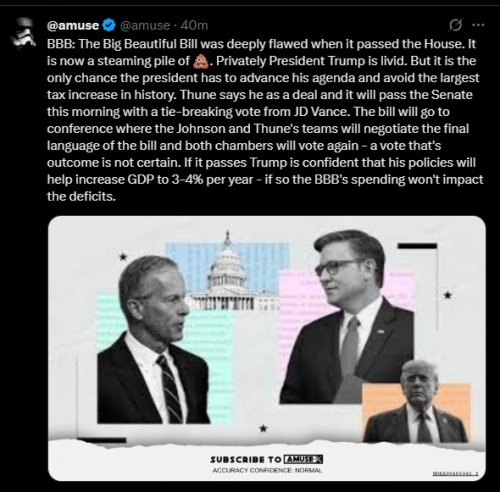Viewport: 500px width, 492px height.
Task: Click the ACCURACY CONFIDENCE: NORMAL label
Action: (x=267, y=470)
